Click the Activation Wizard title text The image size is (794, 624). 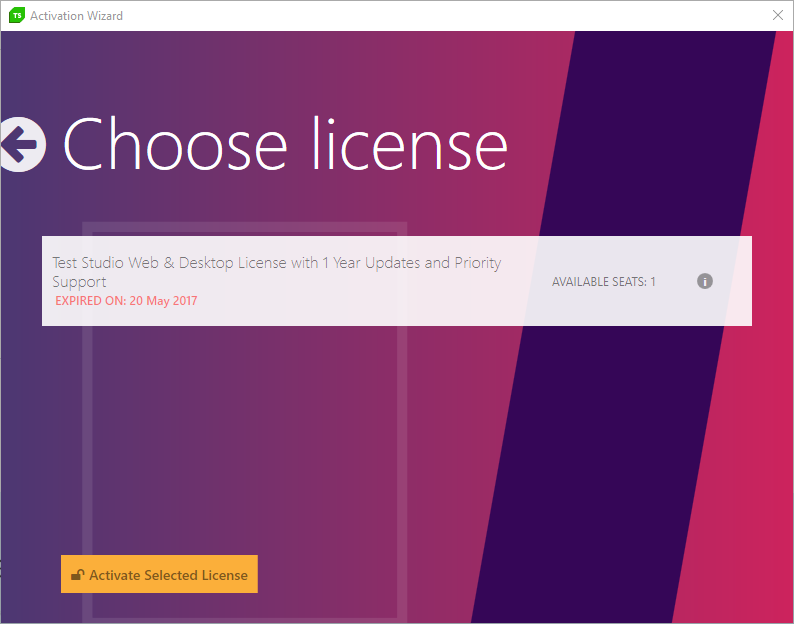77,16
